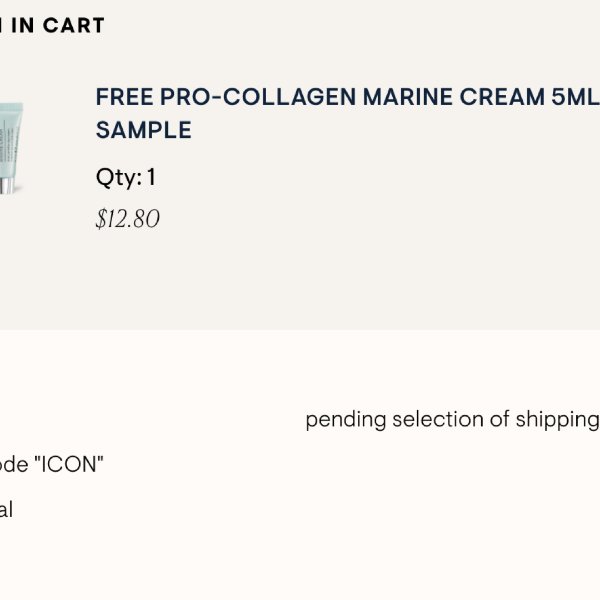Click the word pending in shipping message
Screen dimensions: 600x600
[346, 421]
